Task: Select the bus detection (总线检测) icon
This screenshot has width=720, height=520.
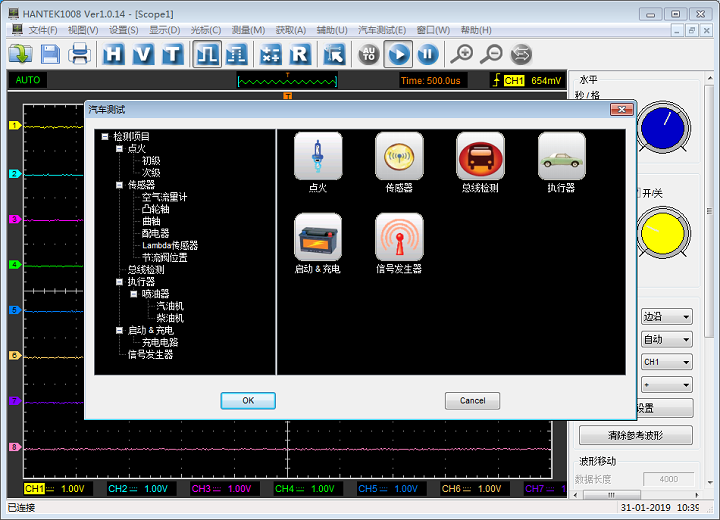Action: coord(480,156)
